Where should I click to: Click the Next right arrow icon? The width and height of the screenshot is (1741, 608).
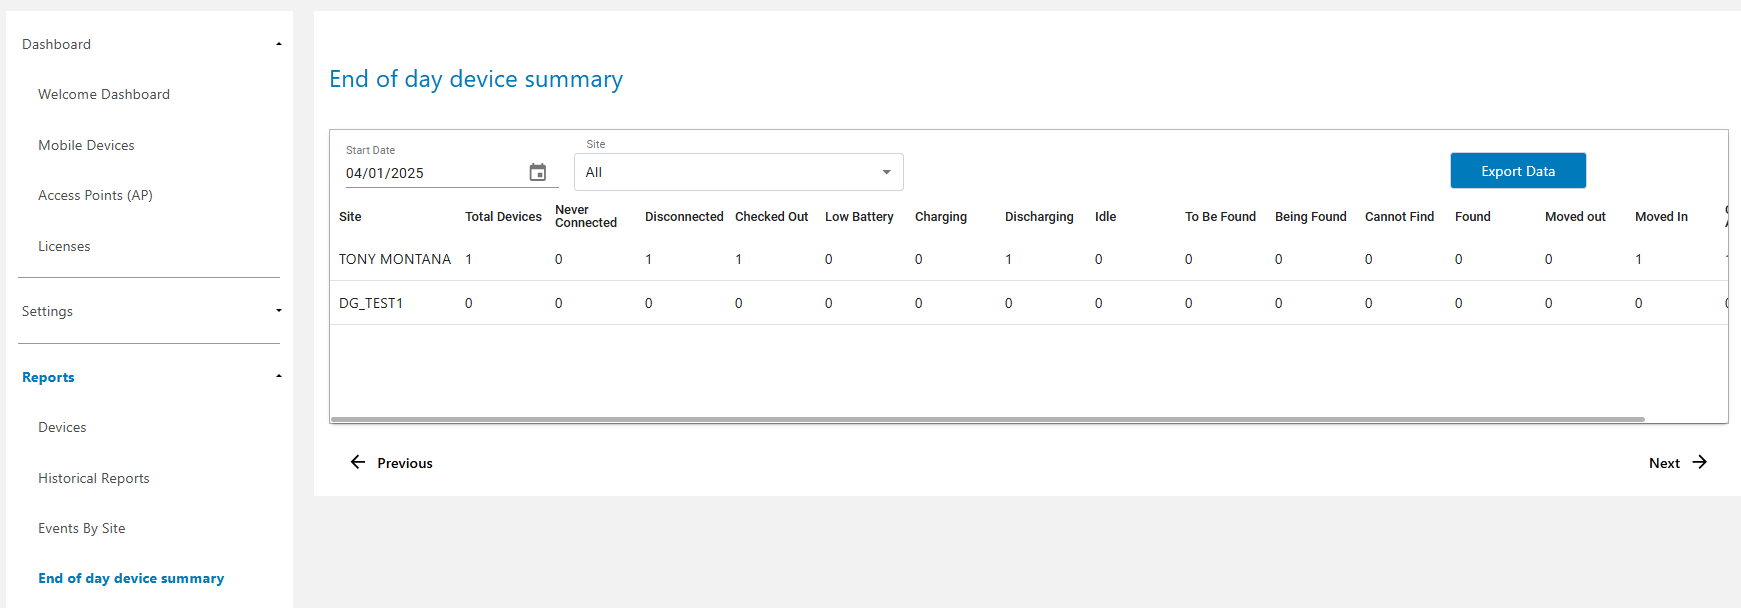pos(1699,462)
